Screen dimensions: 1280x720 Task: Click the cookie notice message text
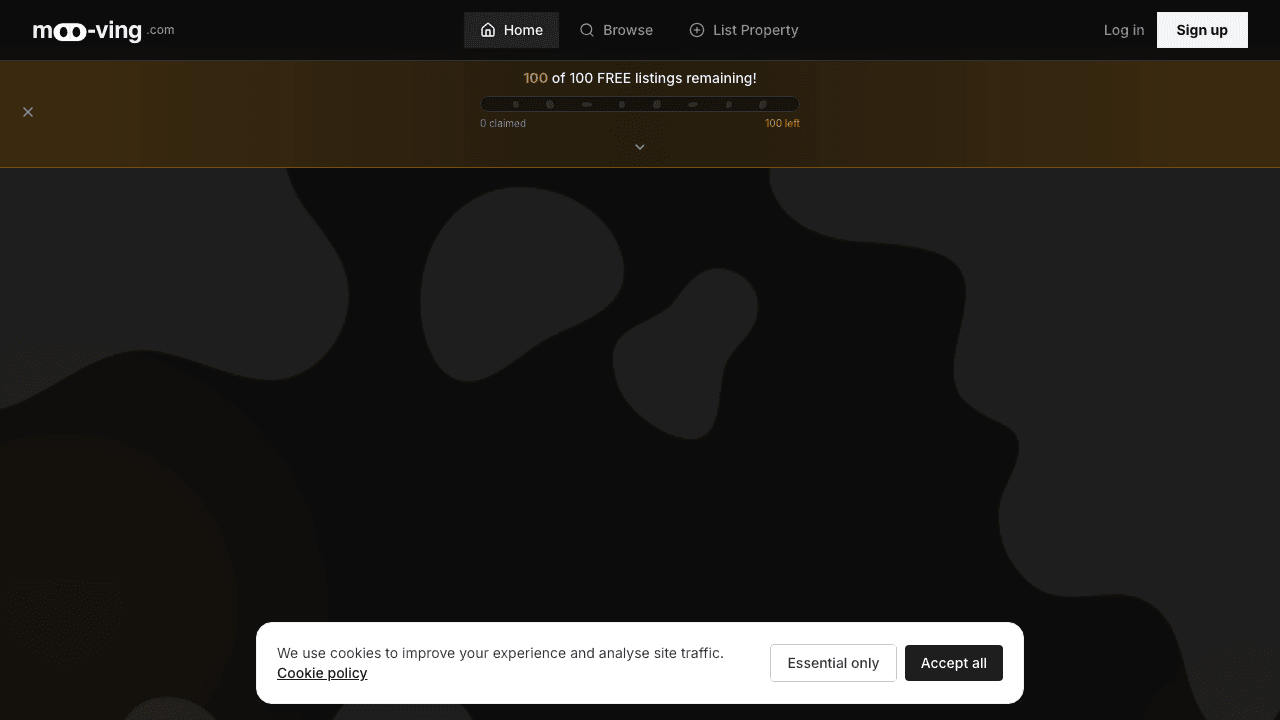tap(500, 653)
